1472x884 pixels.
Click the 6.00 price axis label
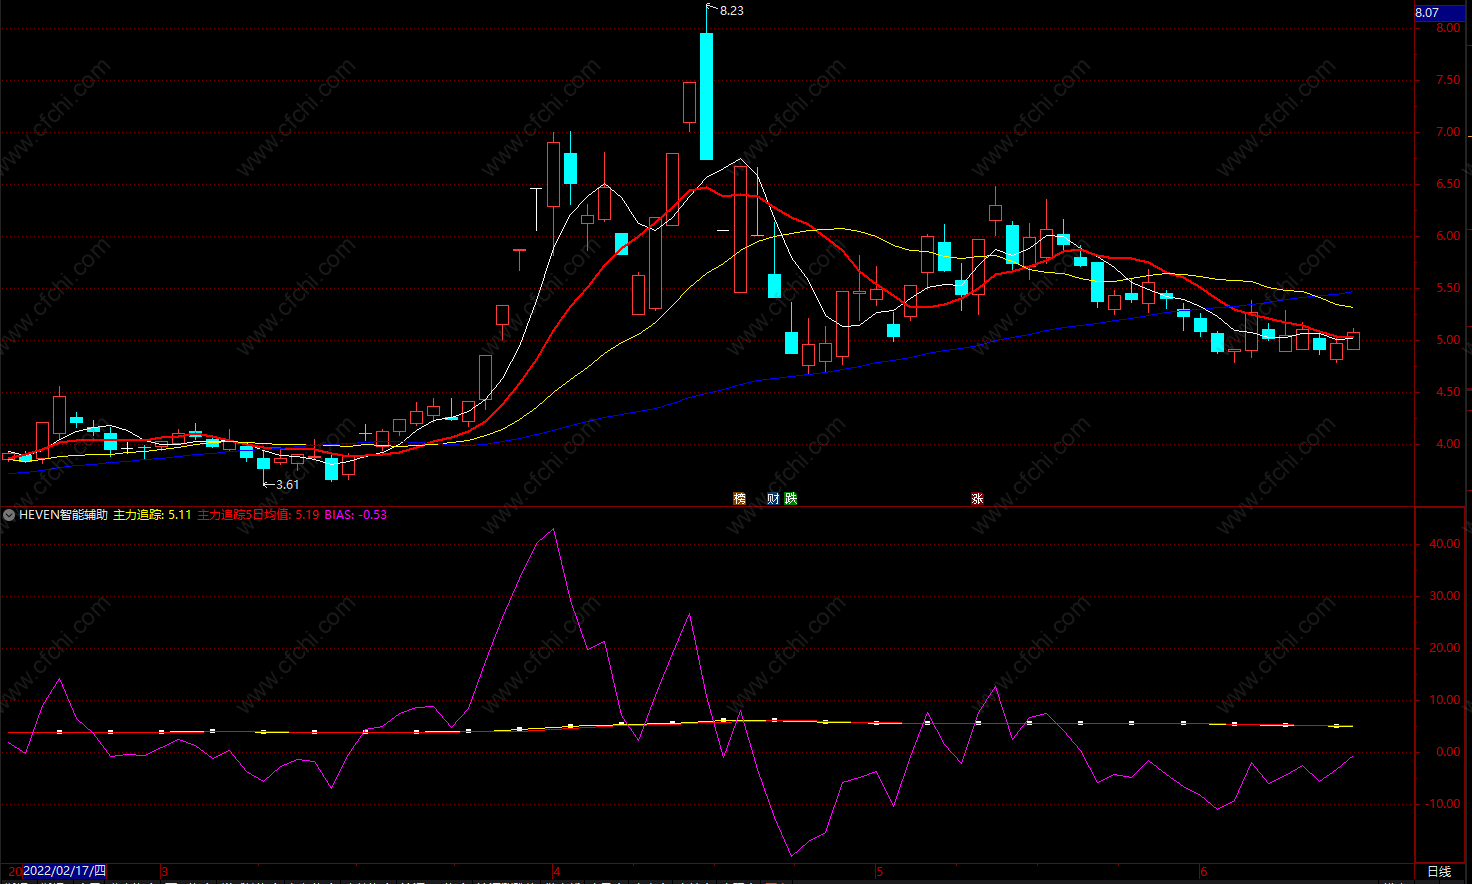point(1448,236)
